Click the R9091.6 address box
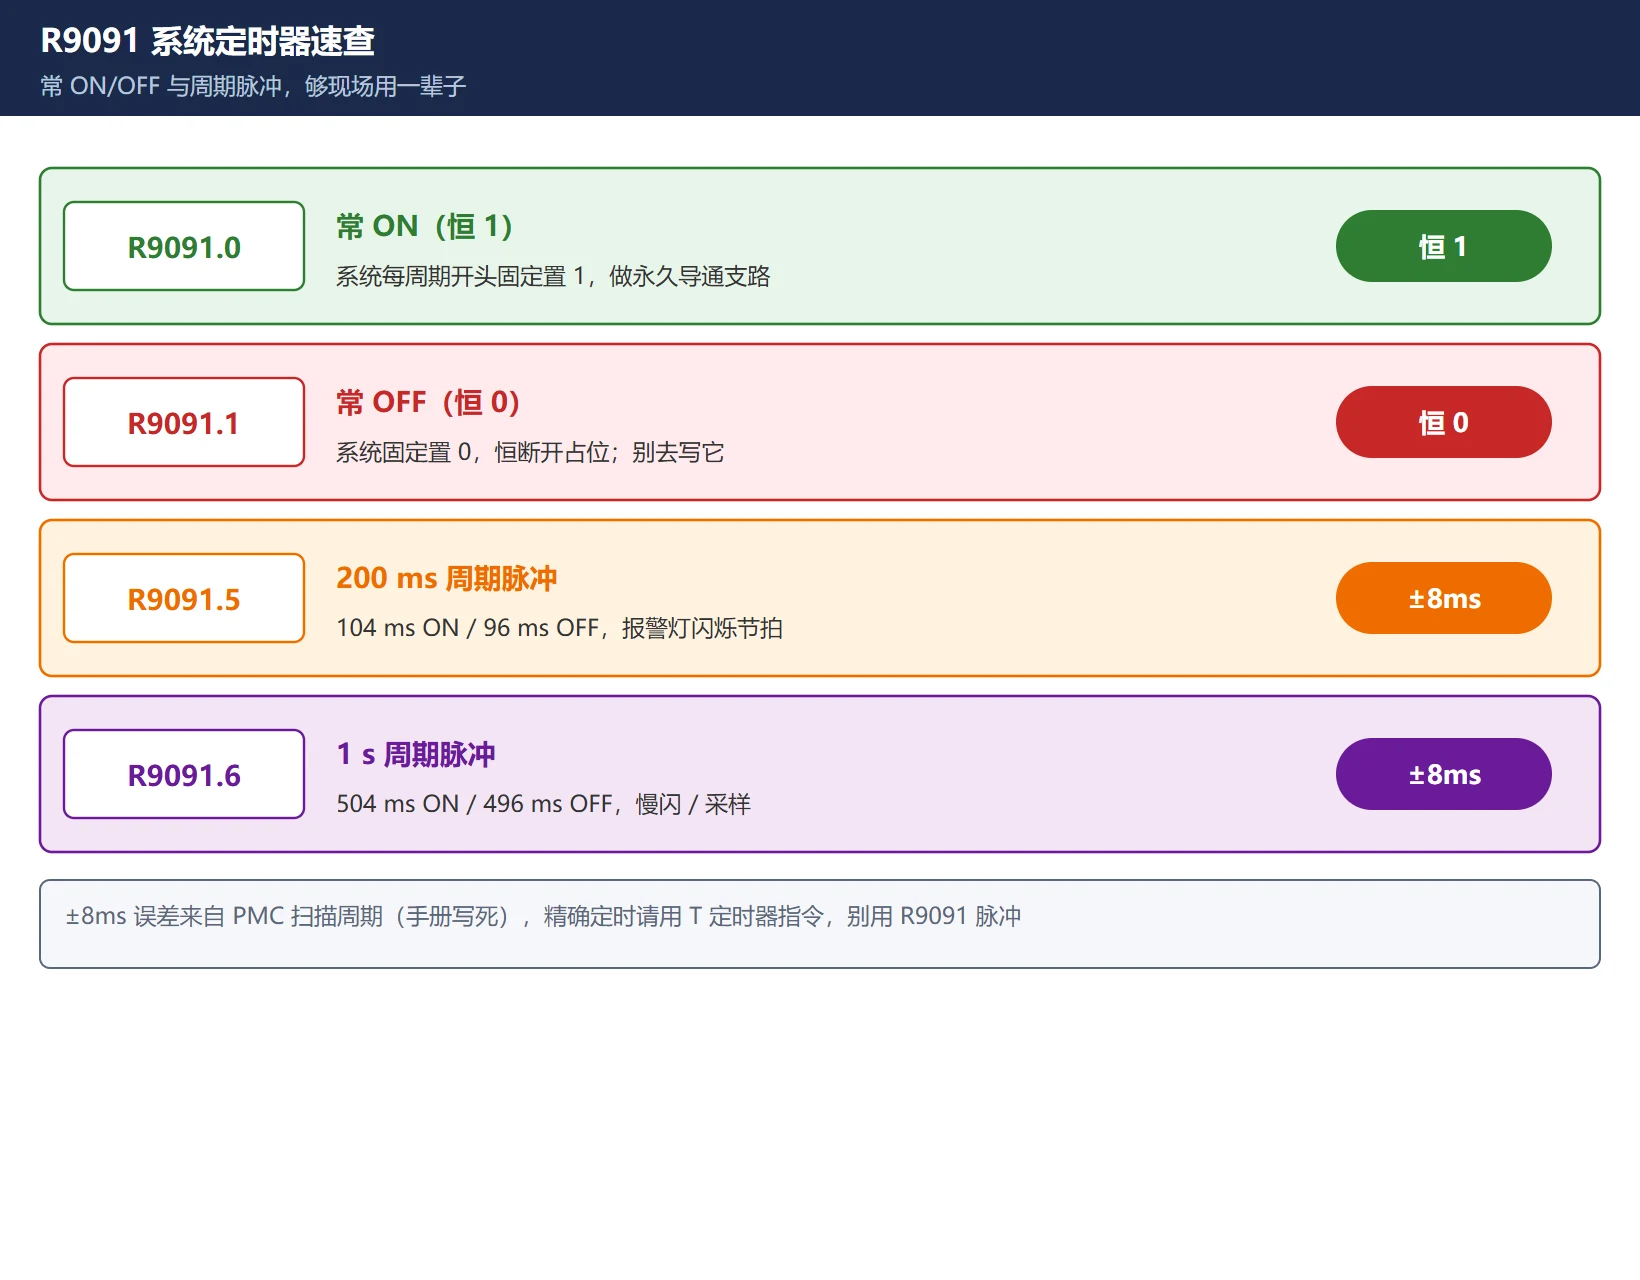The height and width of the screenshot is (1280, 1640). tap(184, 774)
